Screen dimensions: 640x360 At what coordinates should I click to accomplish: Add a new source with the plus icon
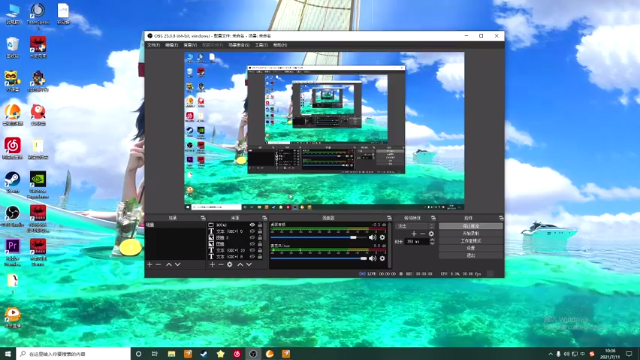pos(212,264)
